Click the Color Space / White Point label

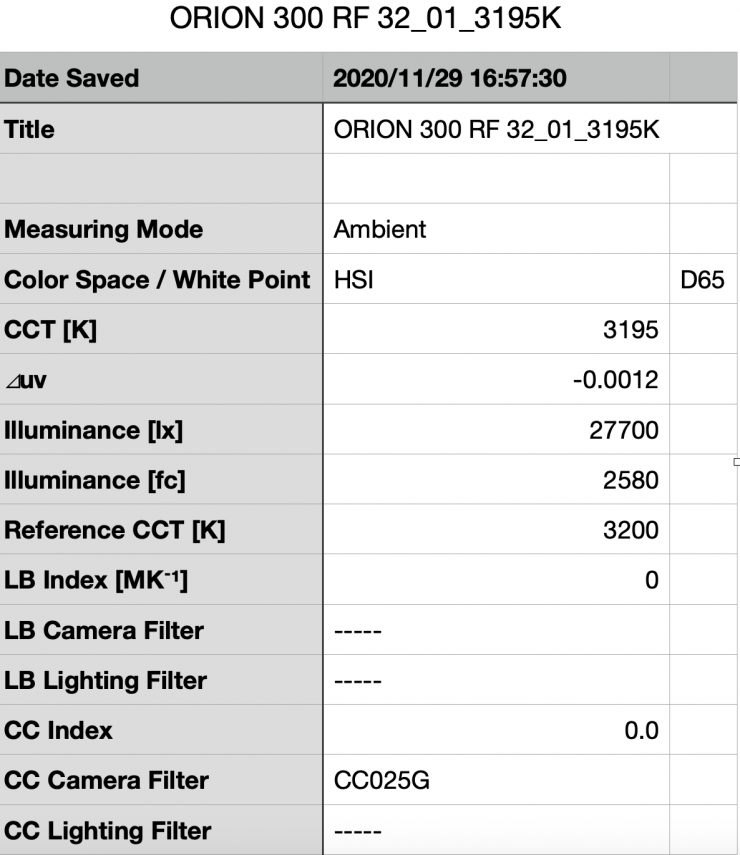click(x=156, y=280)
